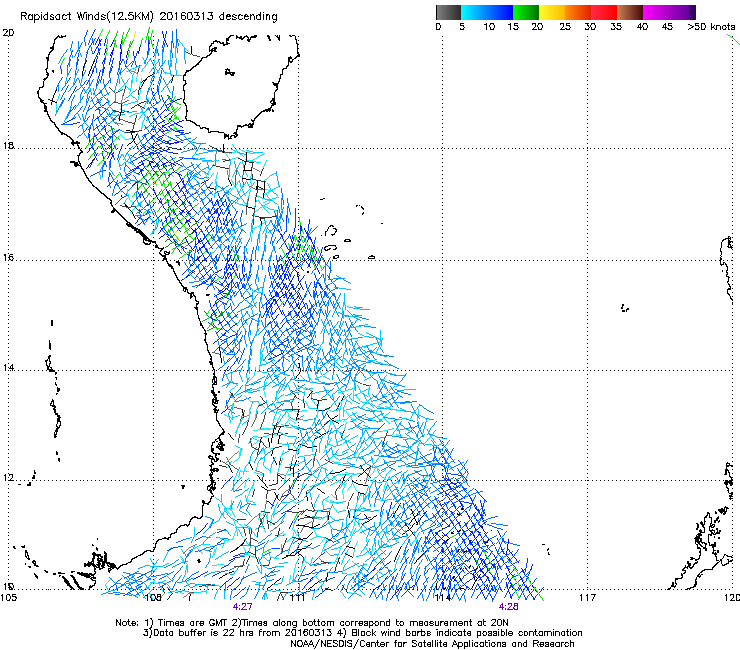The width and height of the screenshot is (740, 650).
Task: Click the title 'Rapidsact Winds(12.5KM) 20160313 descending'
Action: [149, 17]
